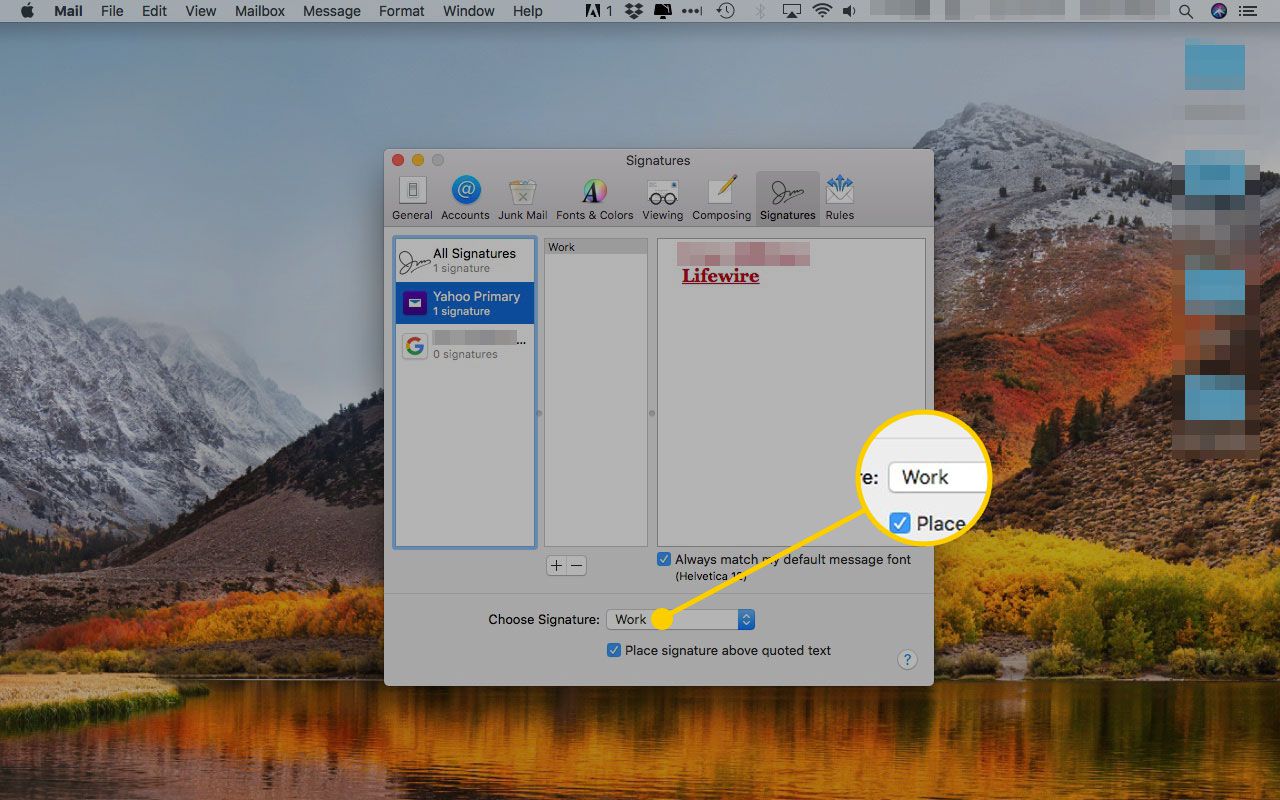1280x800 pixels.
Task: Open the Accounts preferences pane
Action: coord(465,197)
